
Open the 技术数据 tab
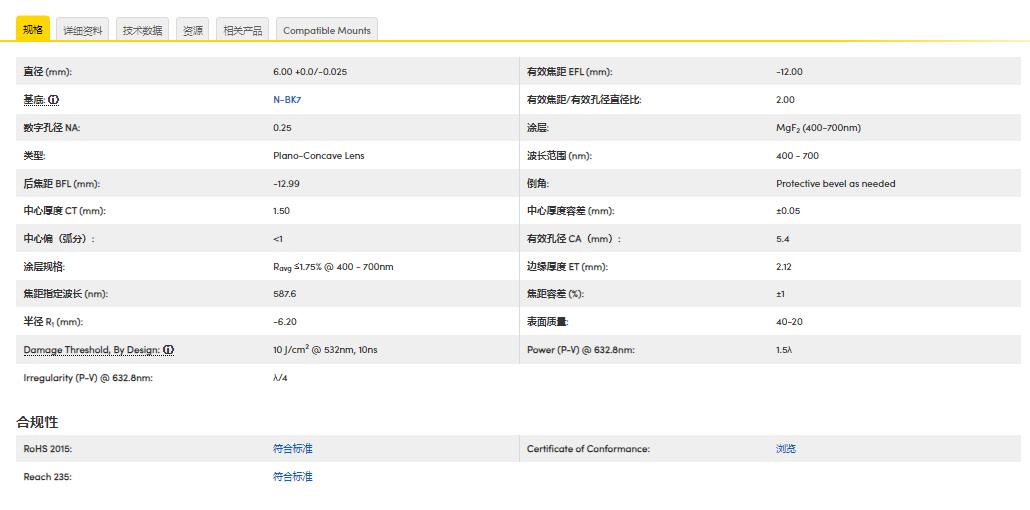tap(143, 30)
